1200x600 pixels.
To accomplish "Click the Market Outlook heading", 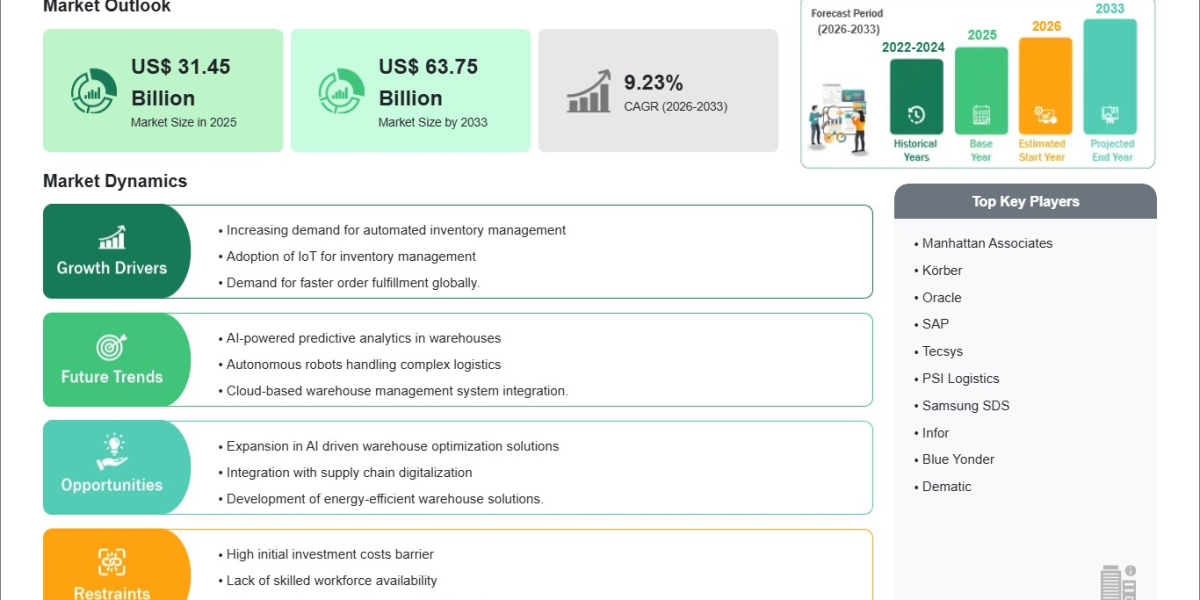I will coord(107,7).
